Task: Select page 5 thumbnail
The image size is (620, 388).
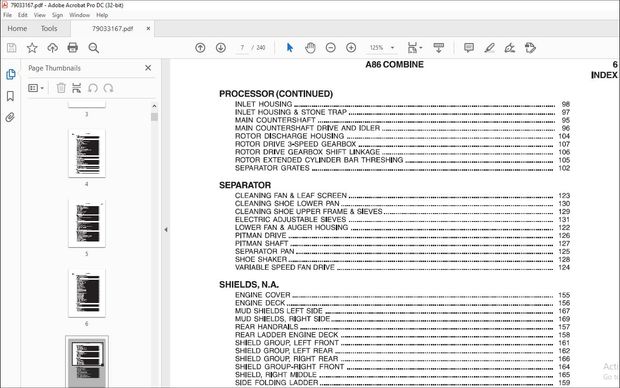Action: [x=87, y=223]
